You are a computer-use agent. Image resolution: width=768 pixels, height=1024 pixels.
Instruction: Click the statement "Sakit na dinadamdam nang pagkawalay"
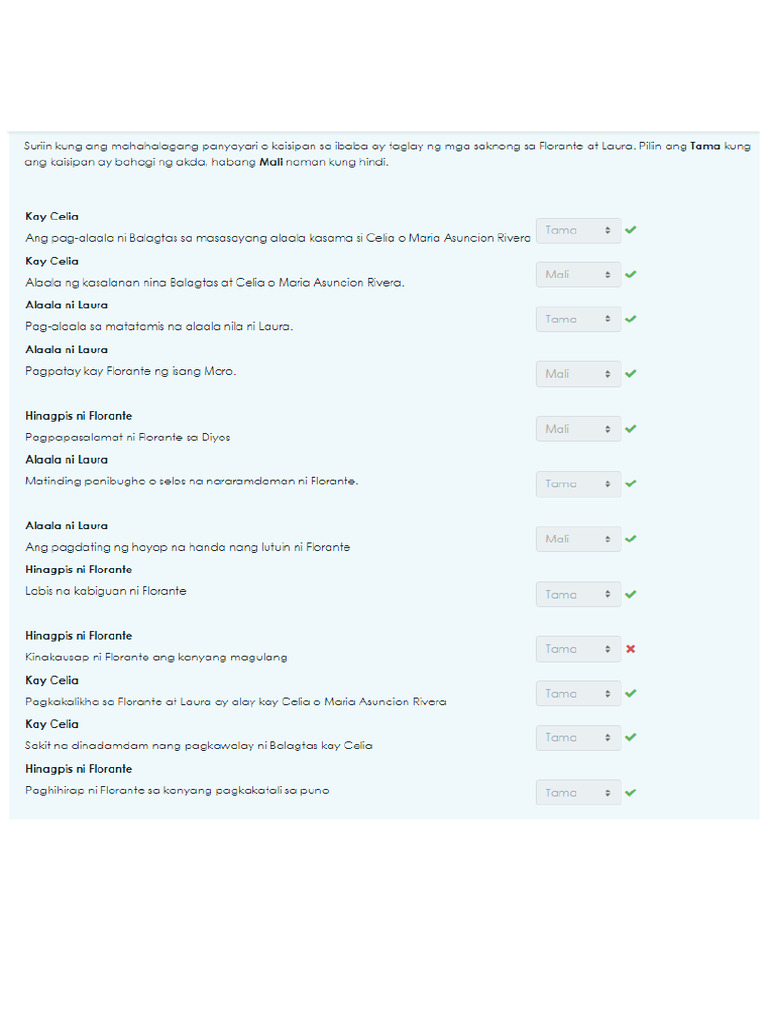(199, 745)
